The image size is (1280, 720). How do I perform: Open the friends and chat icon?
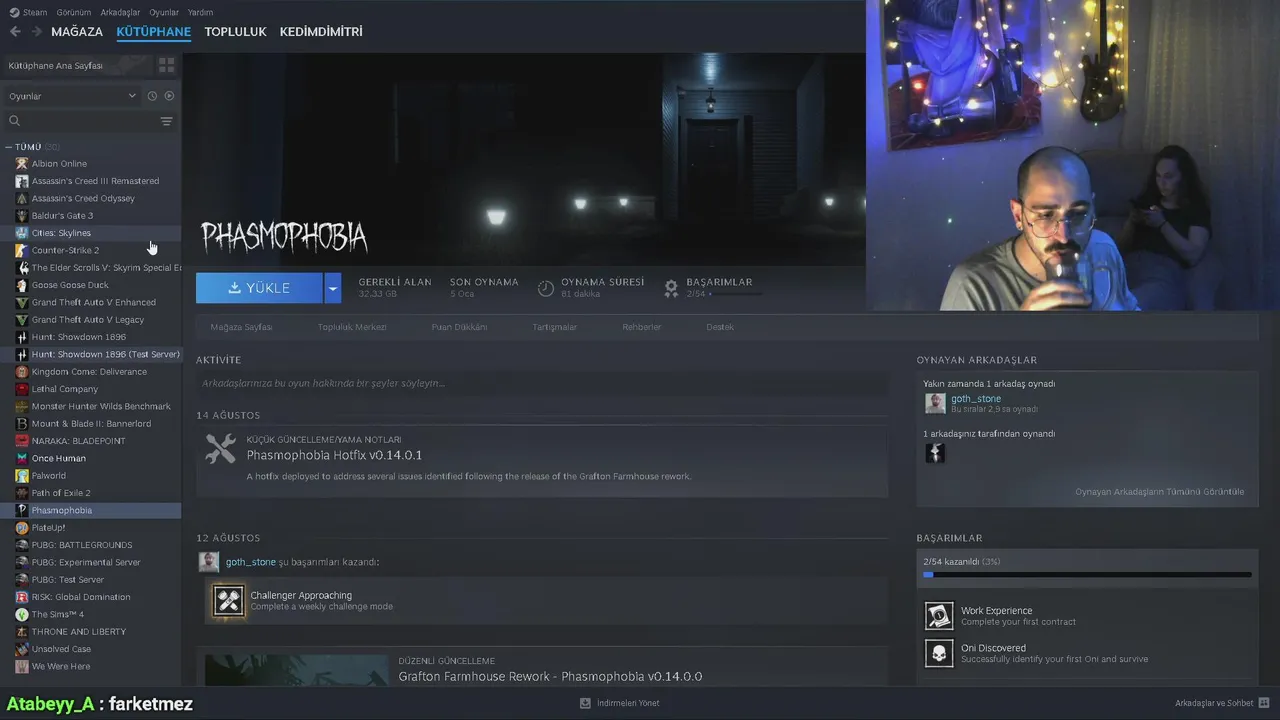1264,703
